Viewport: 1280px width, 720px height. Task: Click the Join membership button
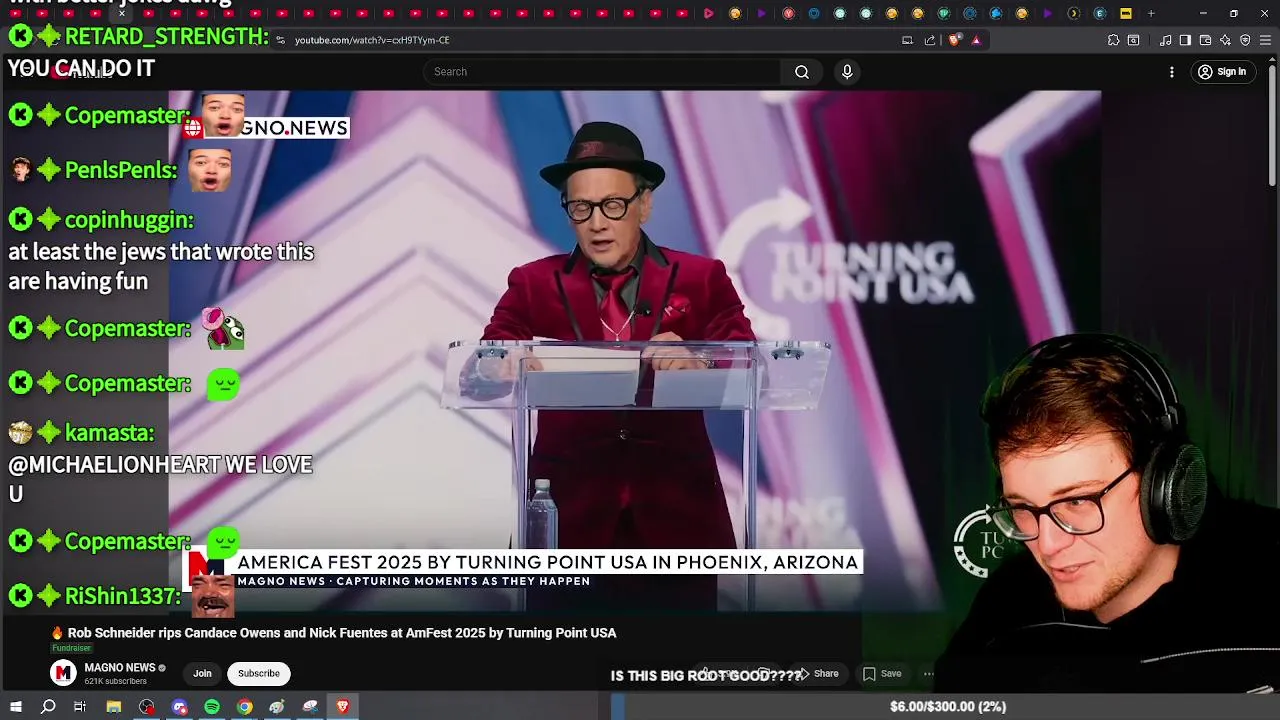tap(202, 674)
